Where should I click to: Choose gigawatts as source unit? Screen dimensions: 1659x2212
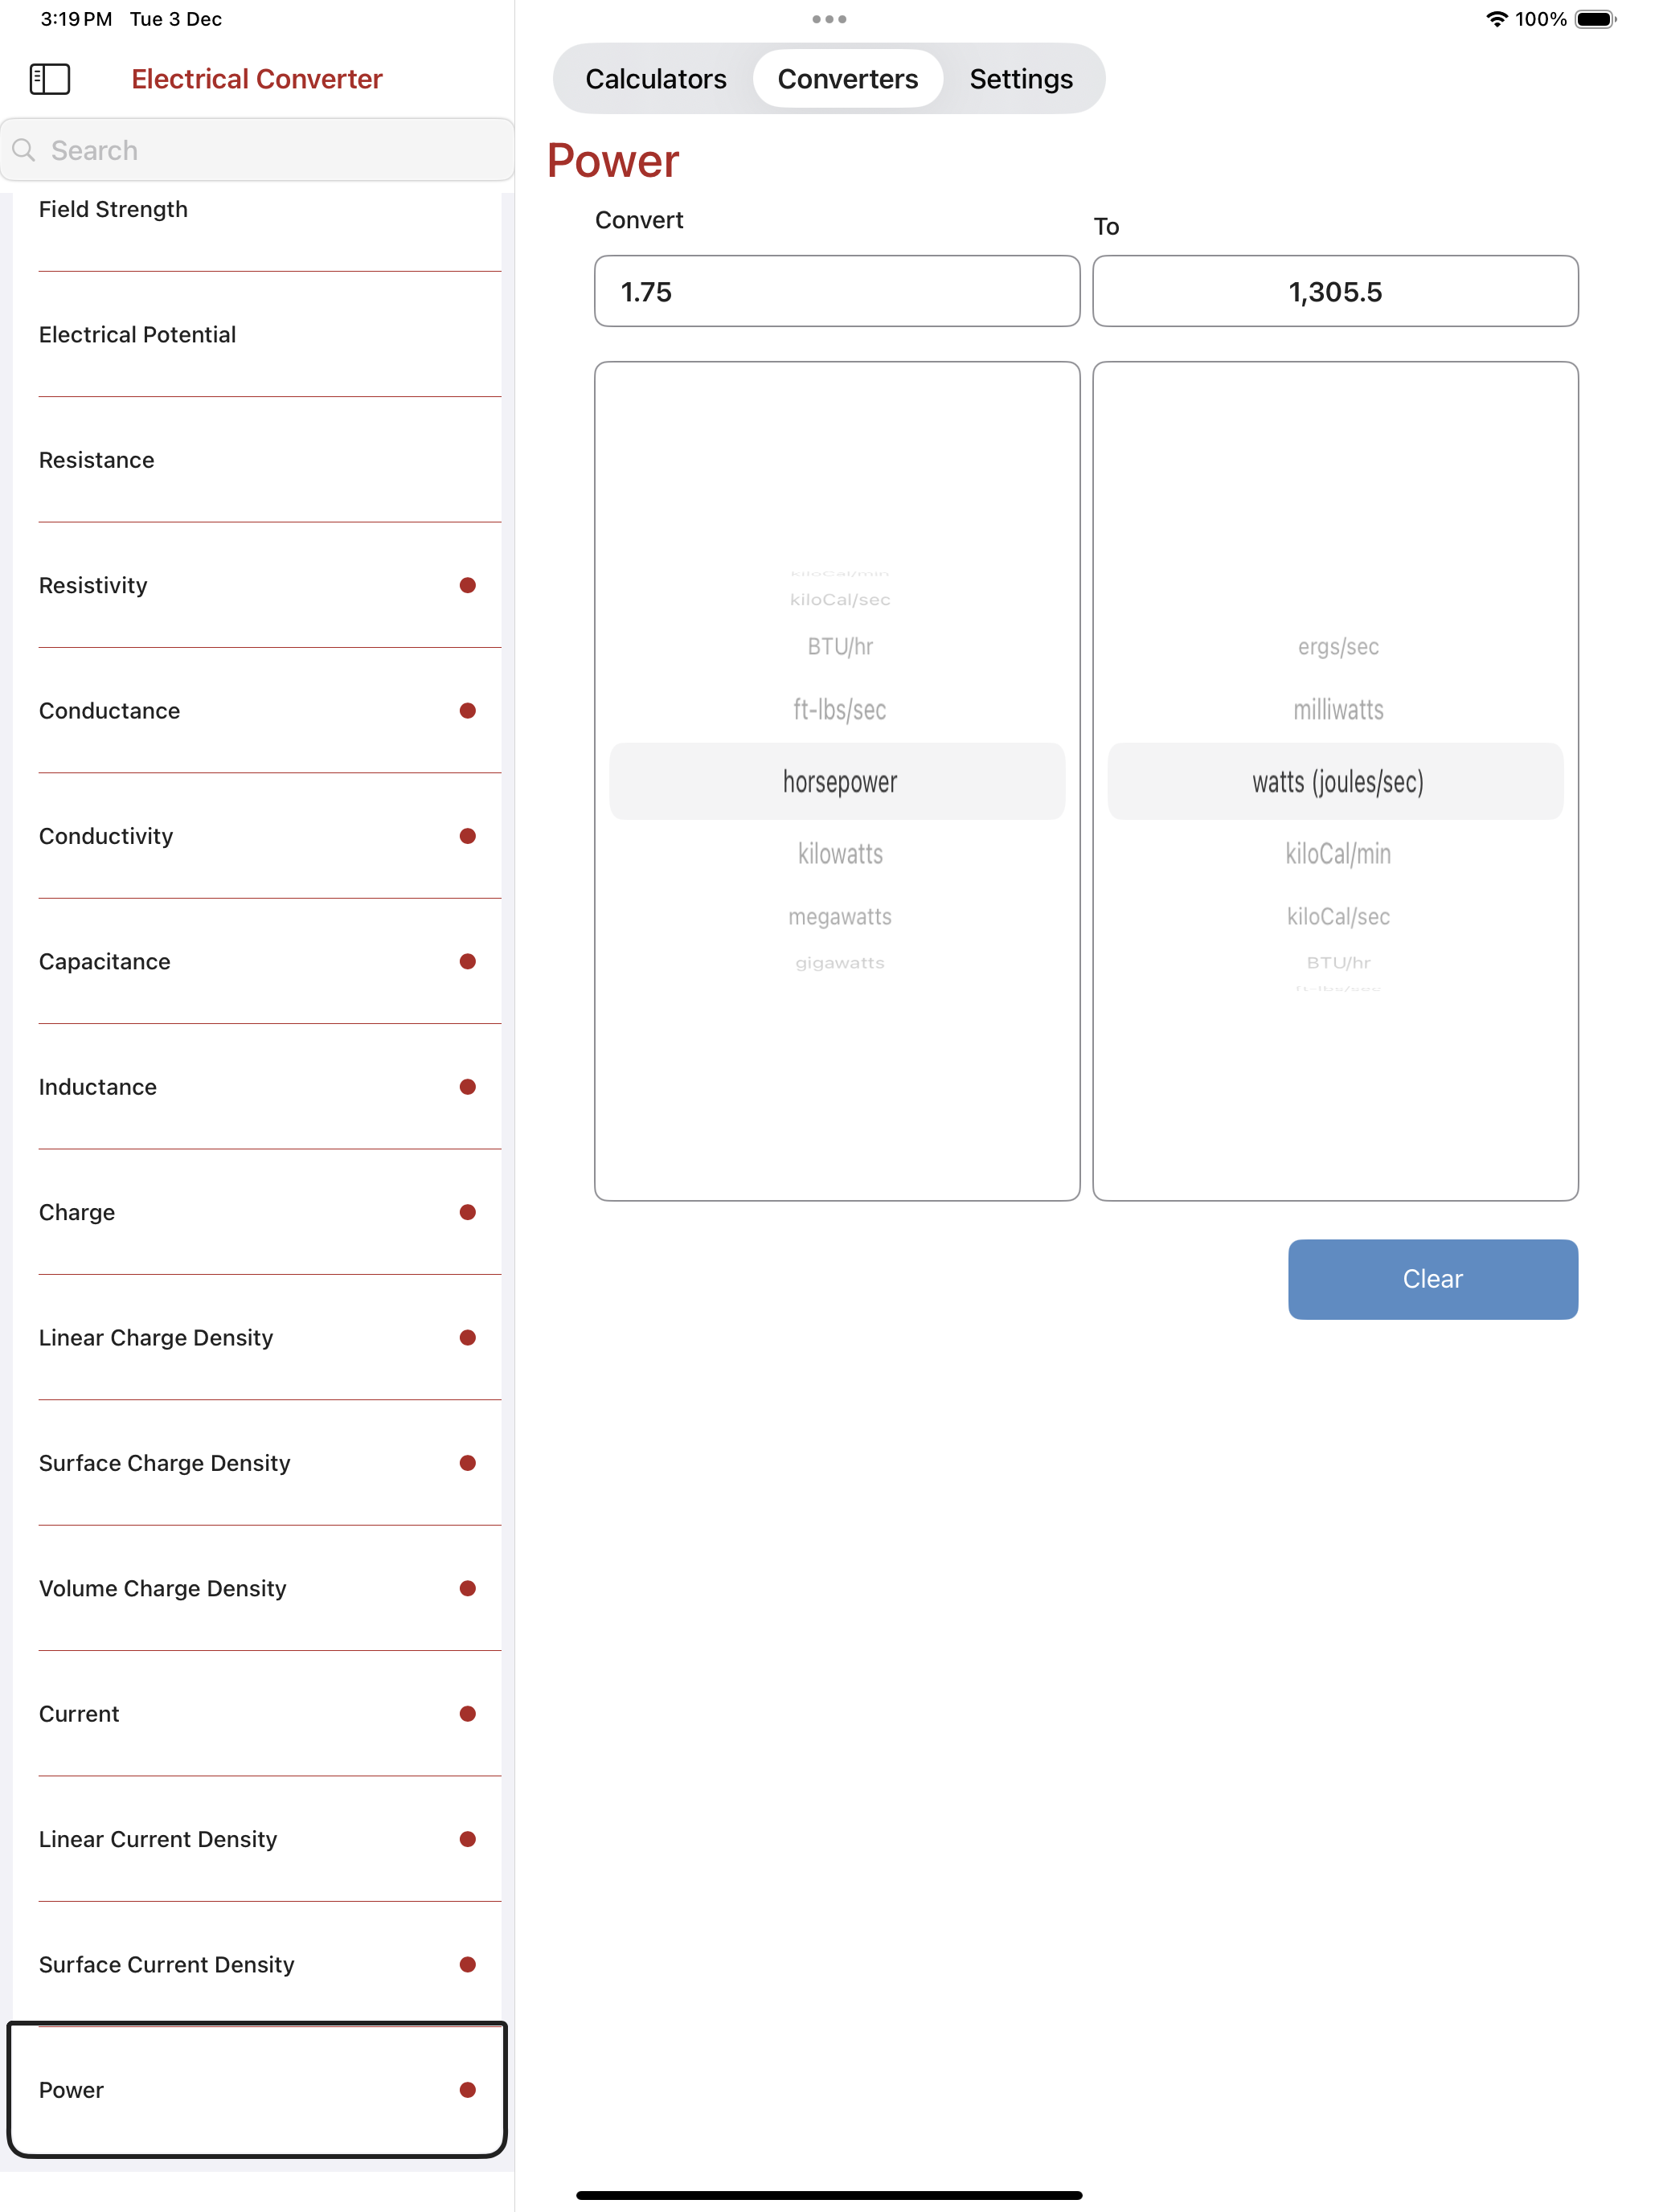click(840, 963)
